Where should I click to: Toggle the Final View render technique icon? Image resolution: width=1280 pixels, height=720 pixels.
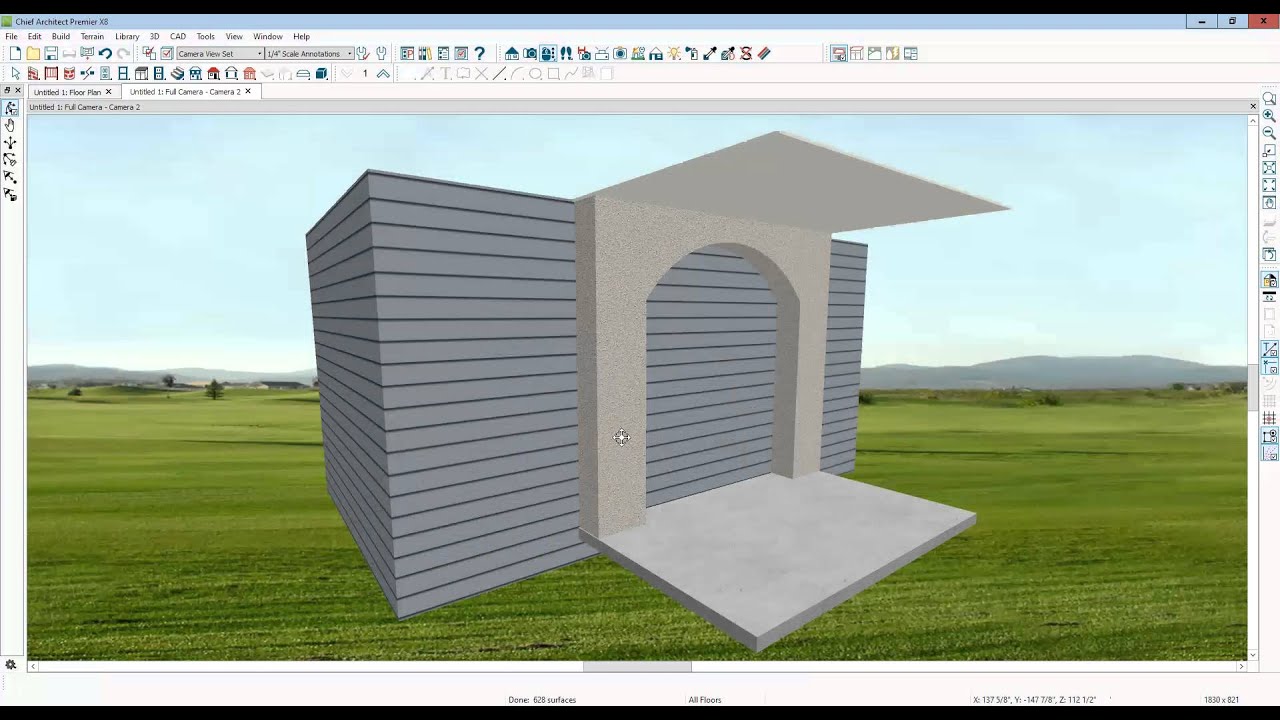point(838,53)
